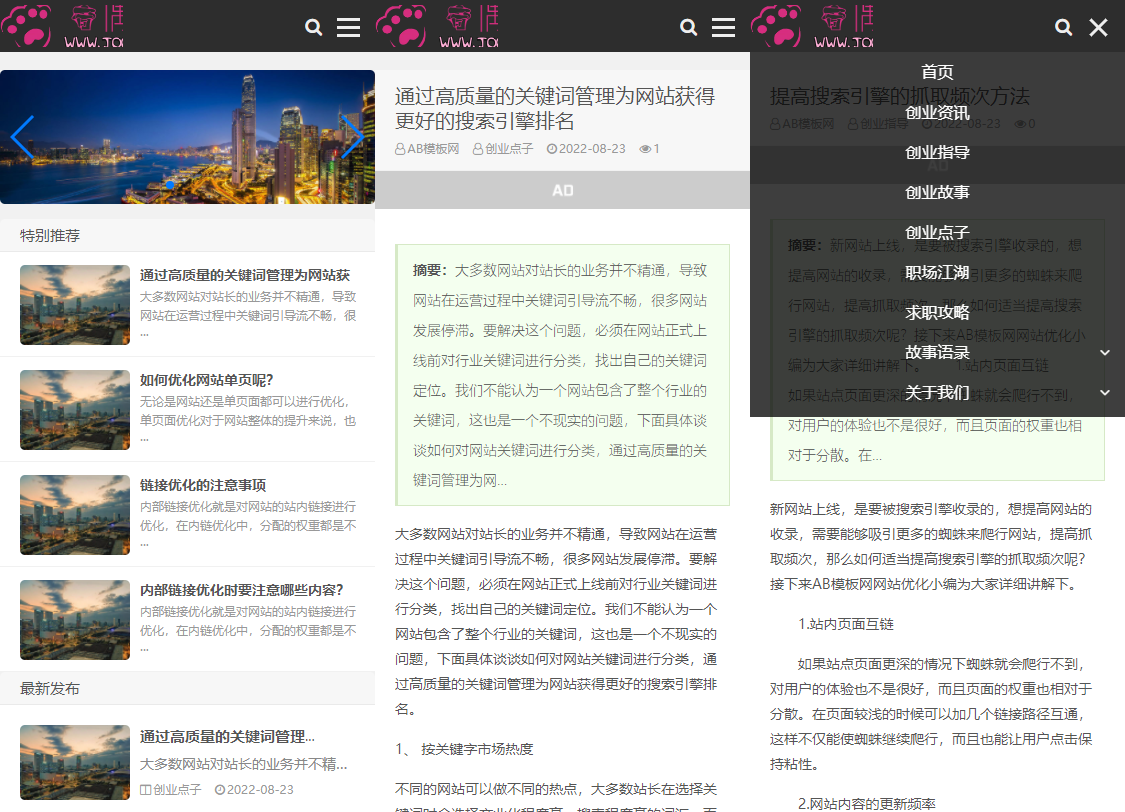Click the view count eye icon in middle article

coord(645,149)
